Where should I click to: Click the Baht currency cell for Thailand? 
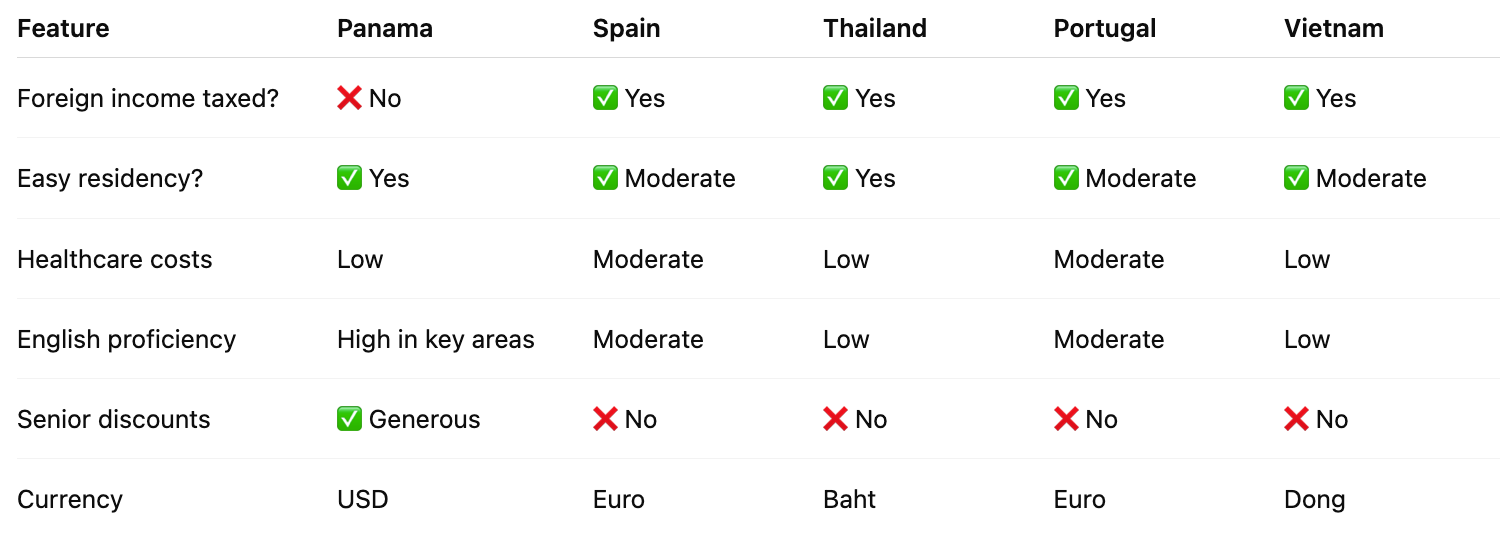(850, 499)
